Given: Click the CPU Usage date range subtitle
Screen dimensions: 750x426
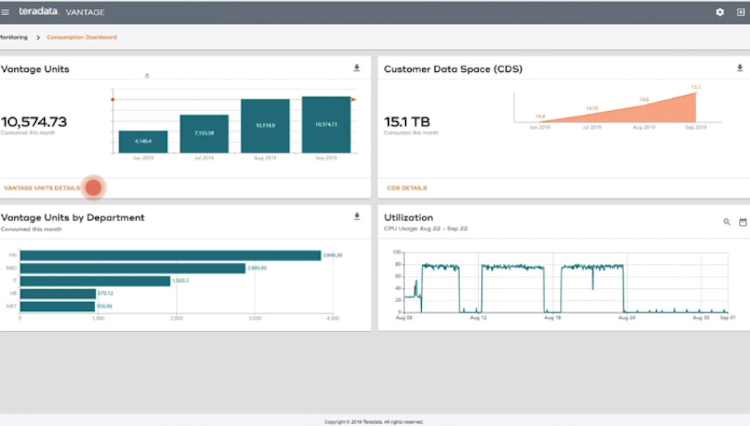Looking at the screenshot, I should pos(426,229).
